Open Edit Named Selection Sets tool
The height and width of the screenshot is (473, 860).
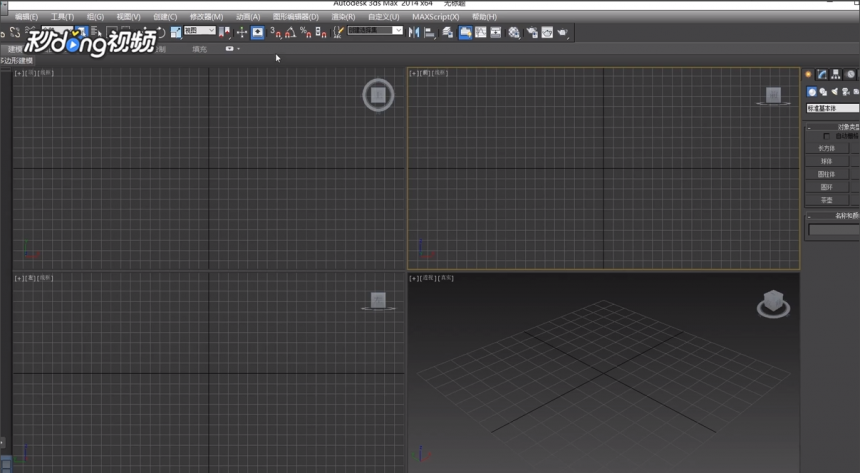[338, 32]
